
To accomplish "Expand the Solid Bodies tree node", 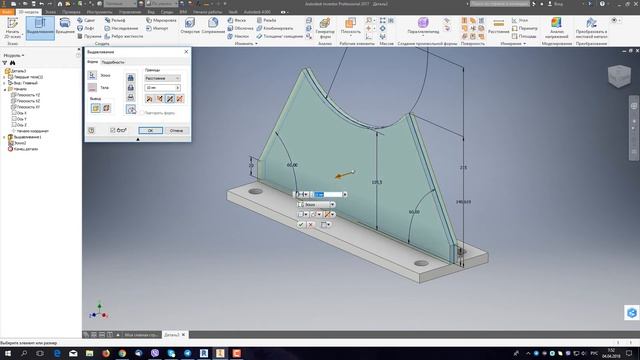I will [x=4, y=77].
